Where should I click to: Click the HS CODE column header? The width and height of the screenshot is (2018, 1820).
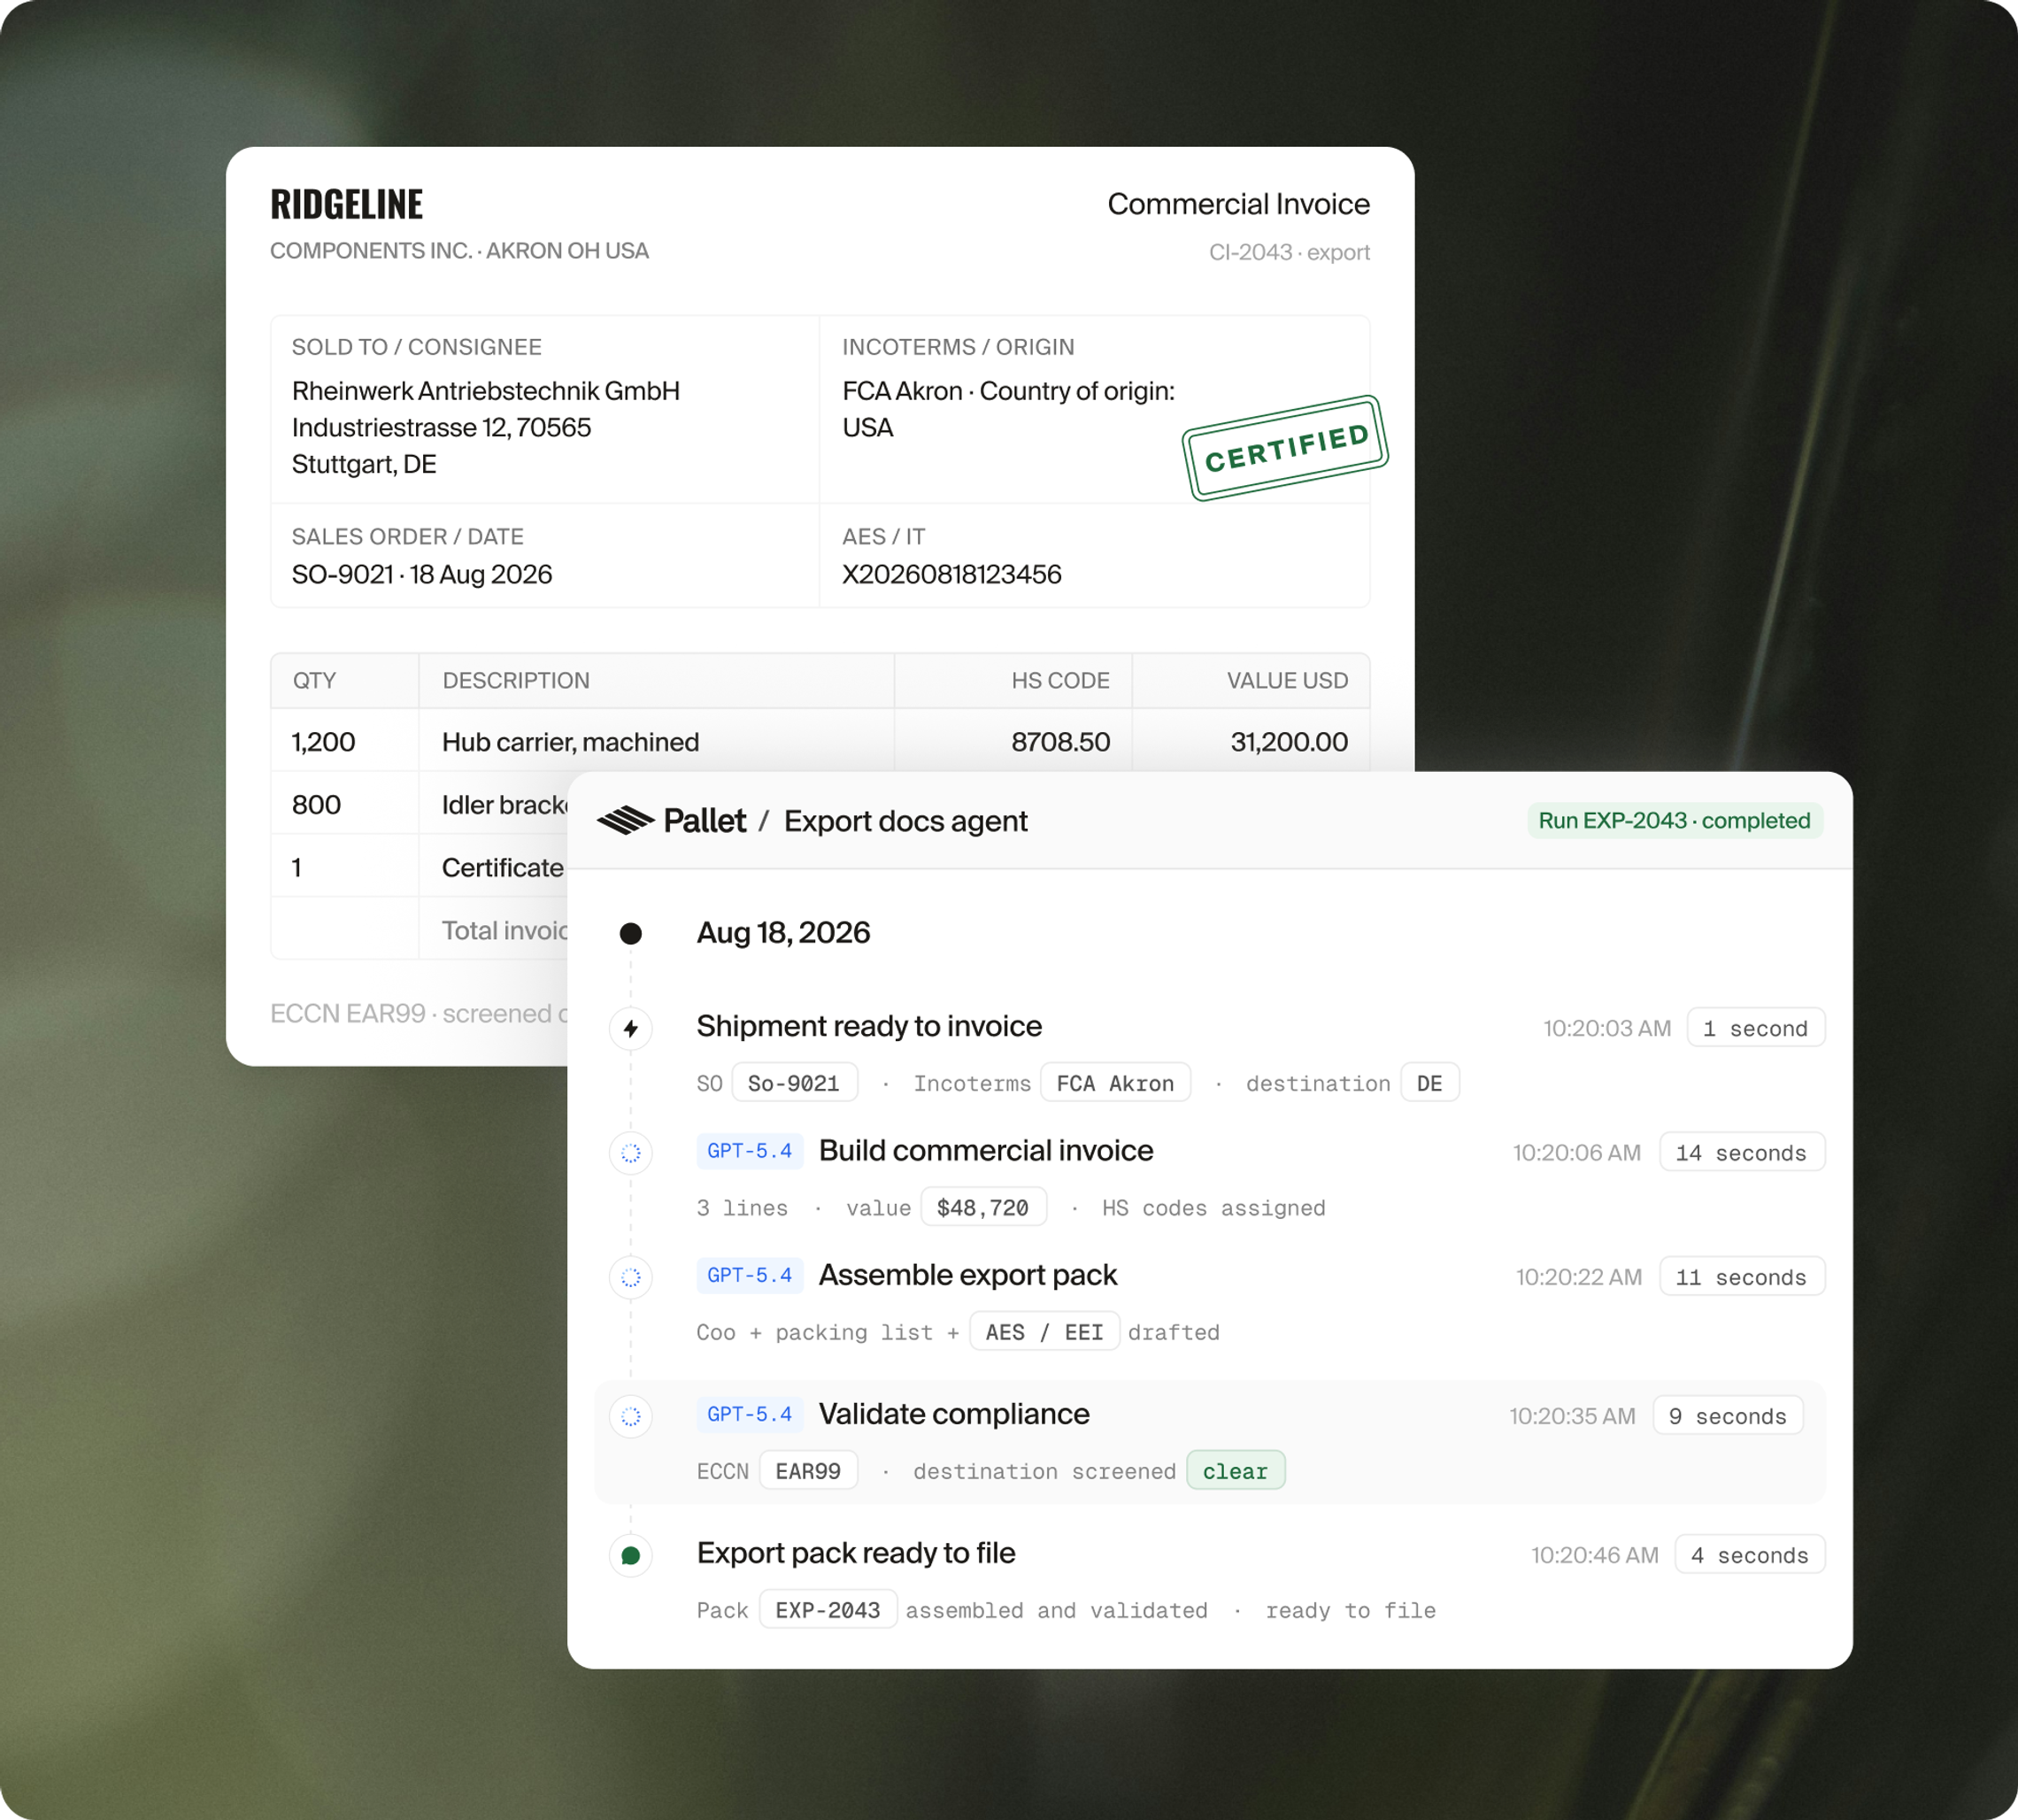[x=1060, y=680]
